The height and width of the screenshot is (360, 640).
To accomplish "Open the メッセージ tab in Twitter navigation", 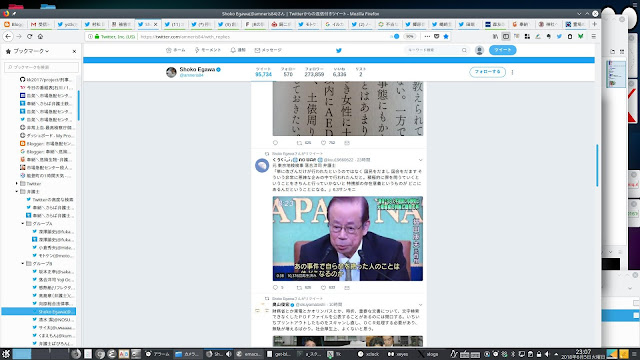I will tap(268, 50).
